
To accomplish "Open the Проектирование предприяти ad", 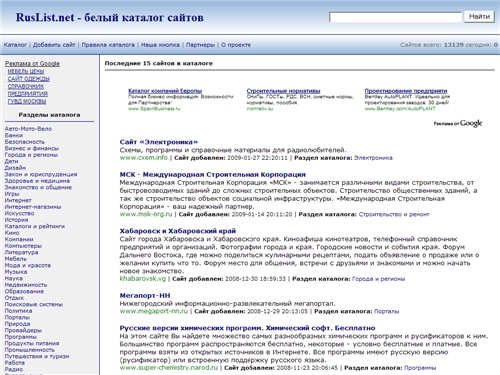I will coord(406,91).
